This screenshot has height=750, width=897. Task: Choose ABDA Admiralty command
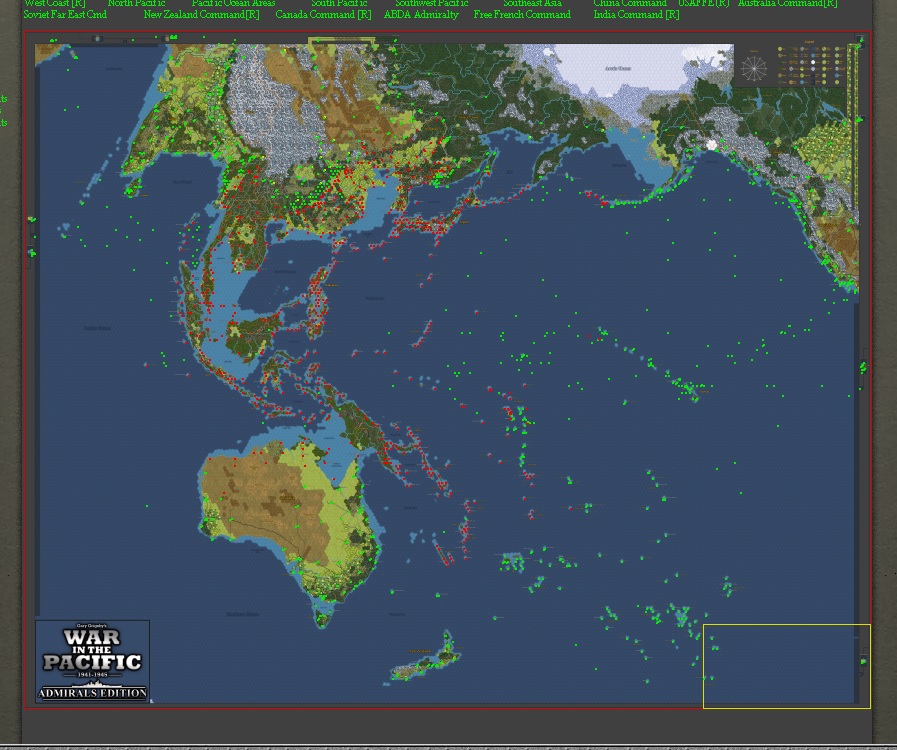click(x=421, y=14)
